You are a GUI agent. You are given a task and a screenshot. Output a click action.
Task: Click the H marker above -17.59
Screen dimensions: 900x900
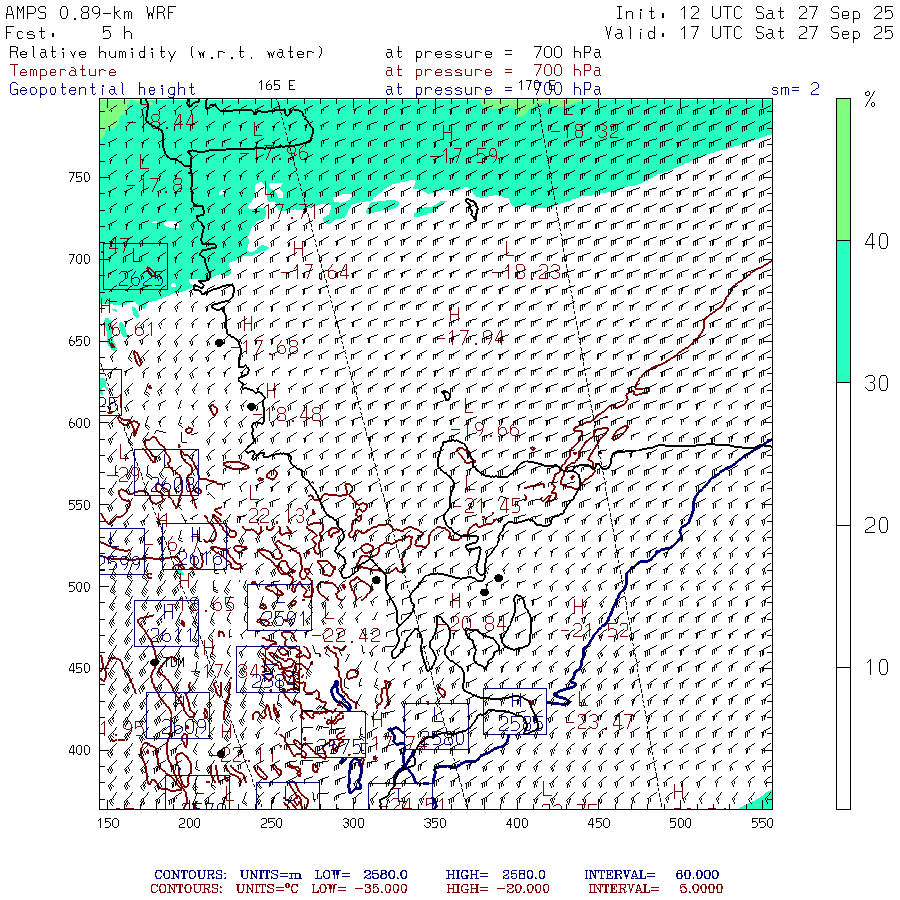click(447, 133)
